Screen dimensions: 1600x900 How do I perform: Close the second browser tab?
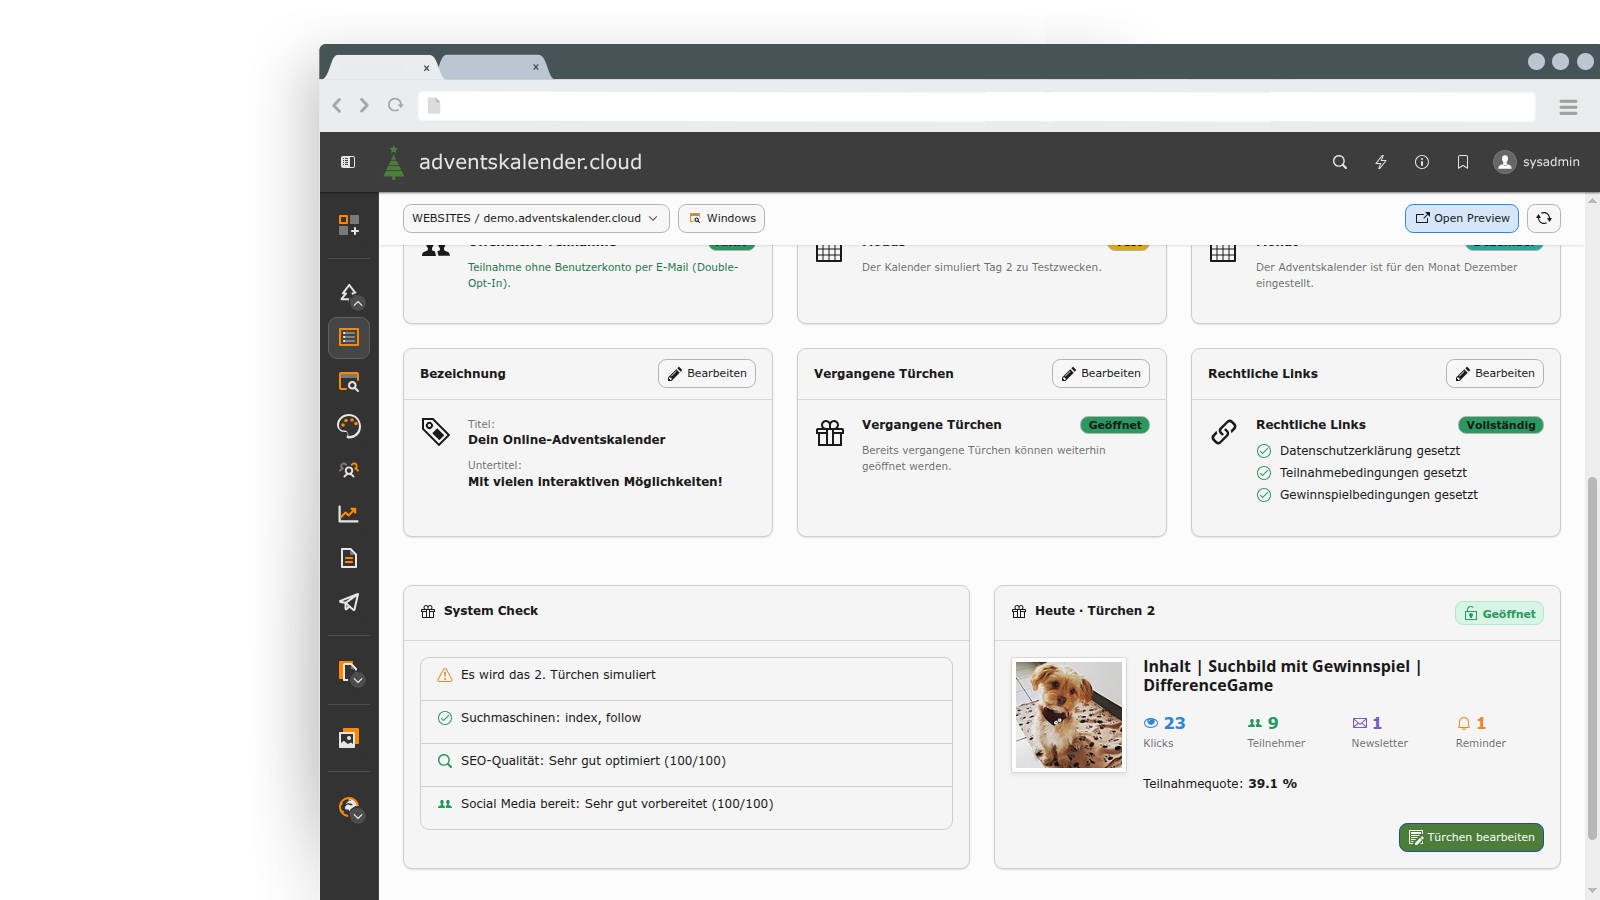536,67
